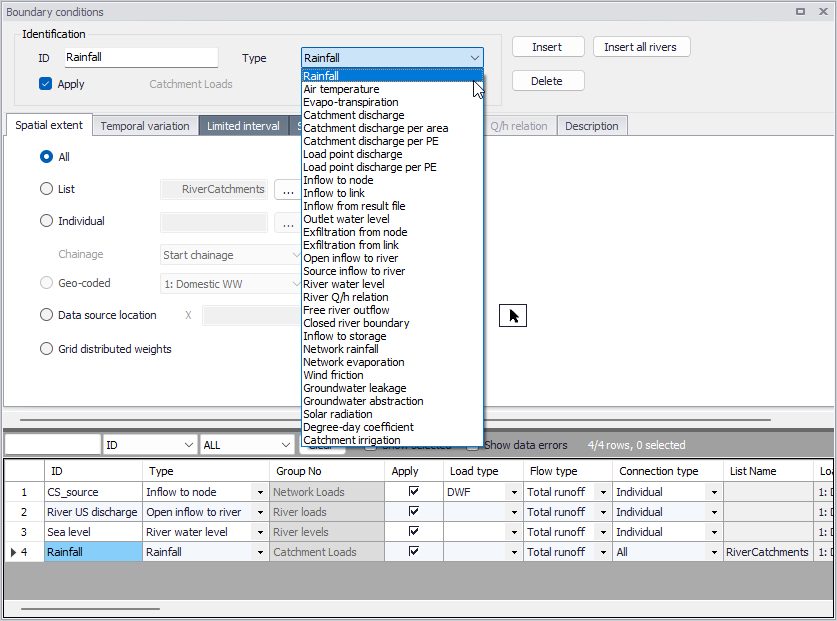The height and width of the screenshot is (621, 837).
Task: Open the Description tab
Action: point(591,126)
